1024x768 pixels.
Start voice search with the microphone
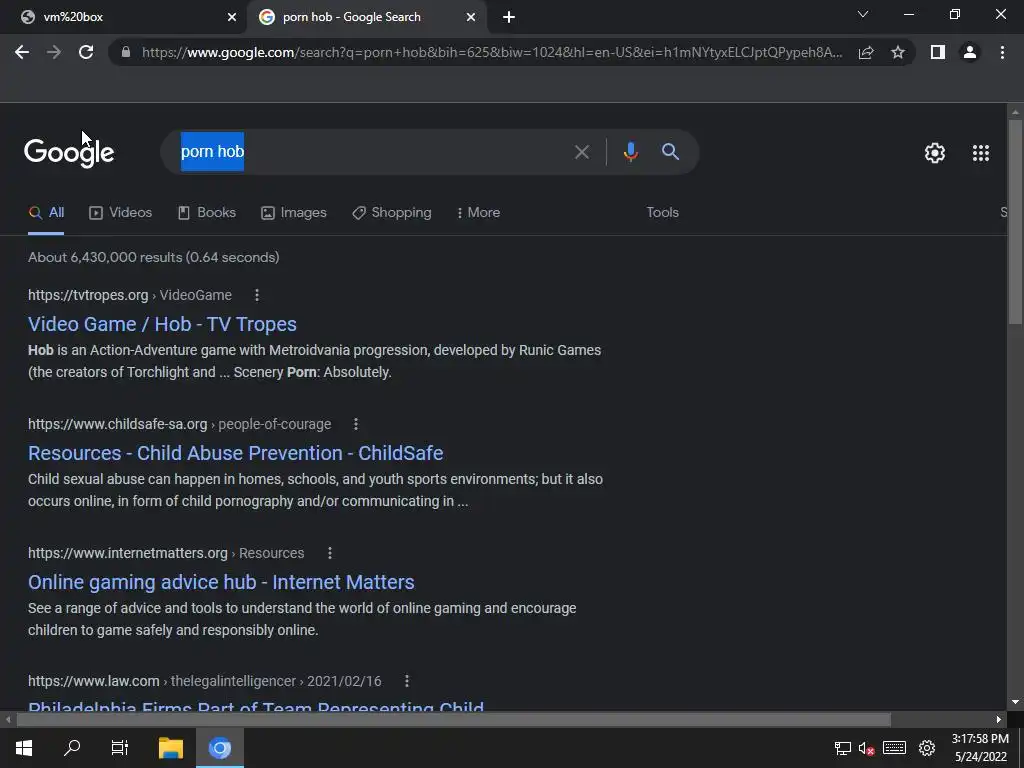point(630,152)
